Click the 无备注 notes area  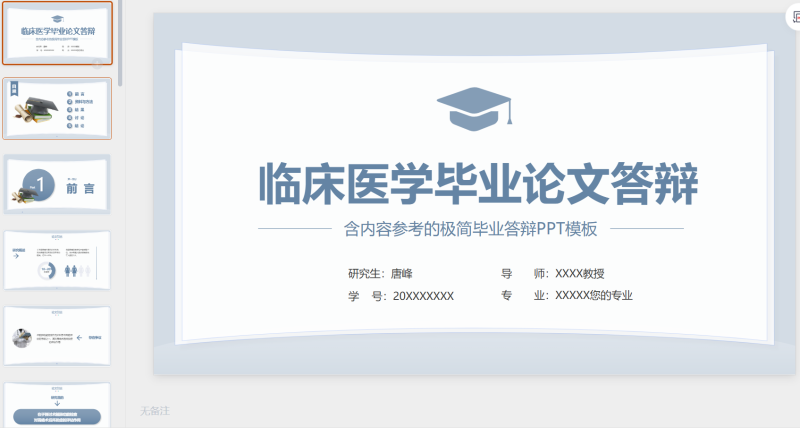click(x=155, y=411)
